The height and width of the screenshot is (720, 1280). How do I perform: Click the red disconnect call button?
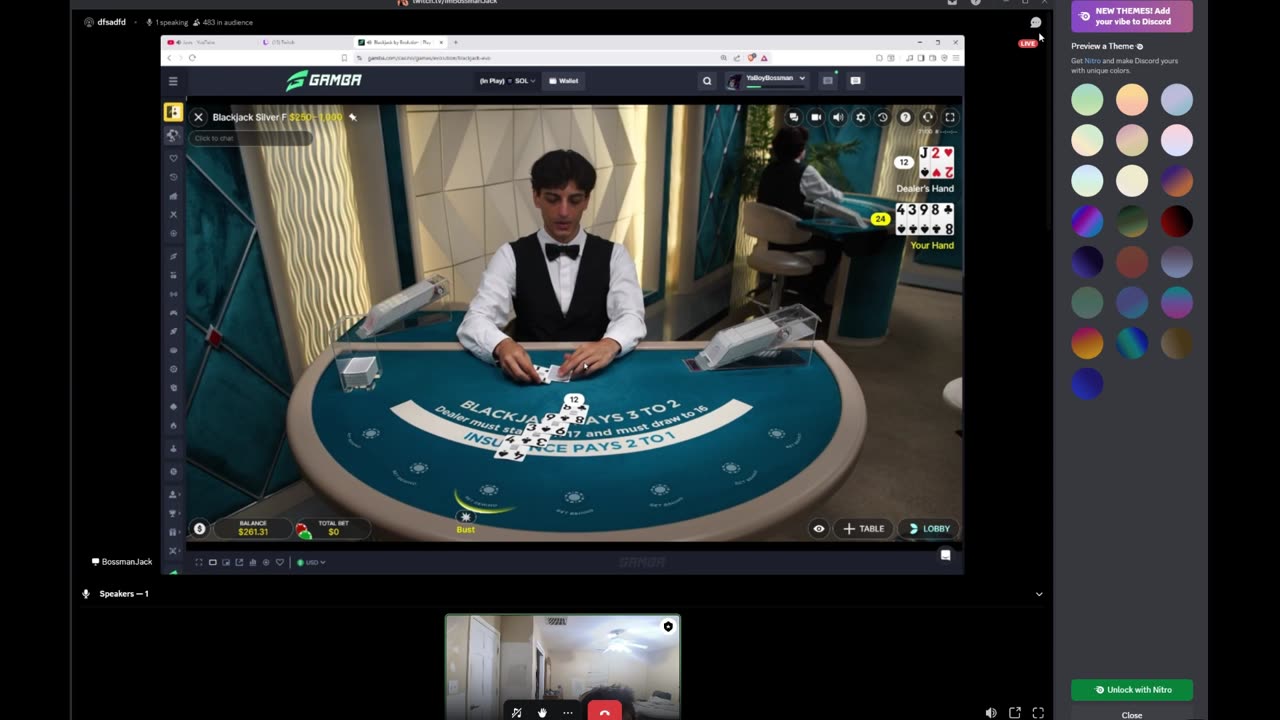point(604,712)
